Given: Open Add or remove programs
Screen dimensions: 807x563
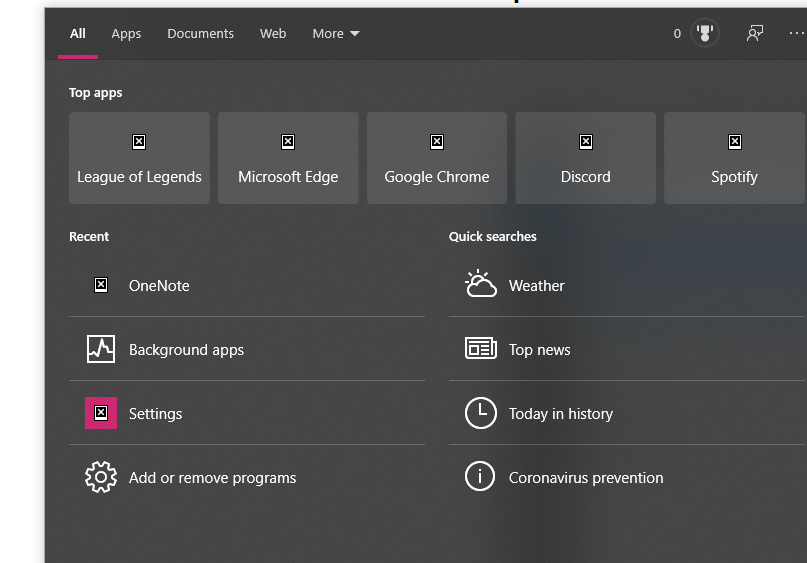Looking at the screenshot, I should (x=247, y=478).
